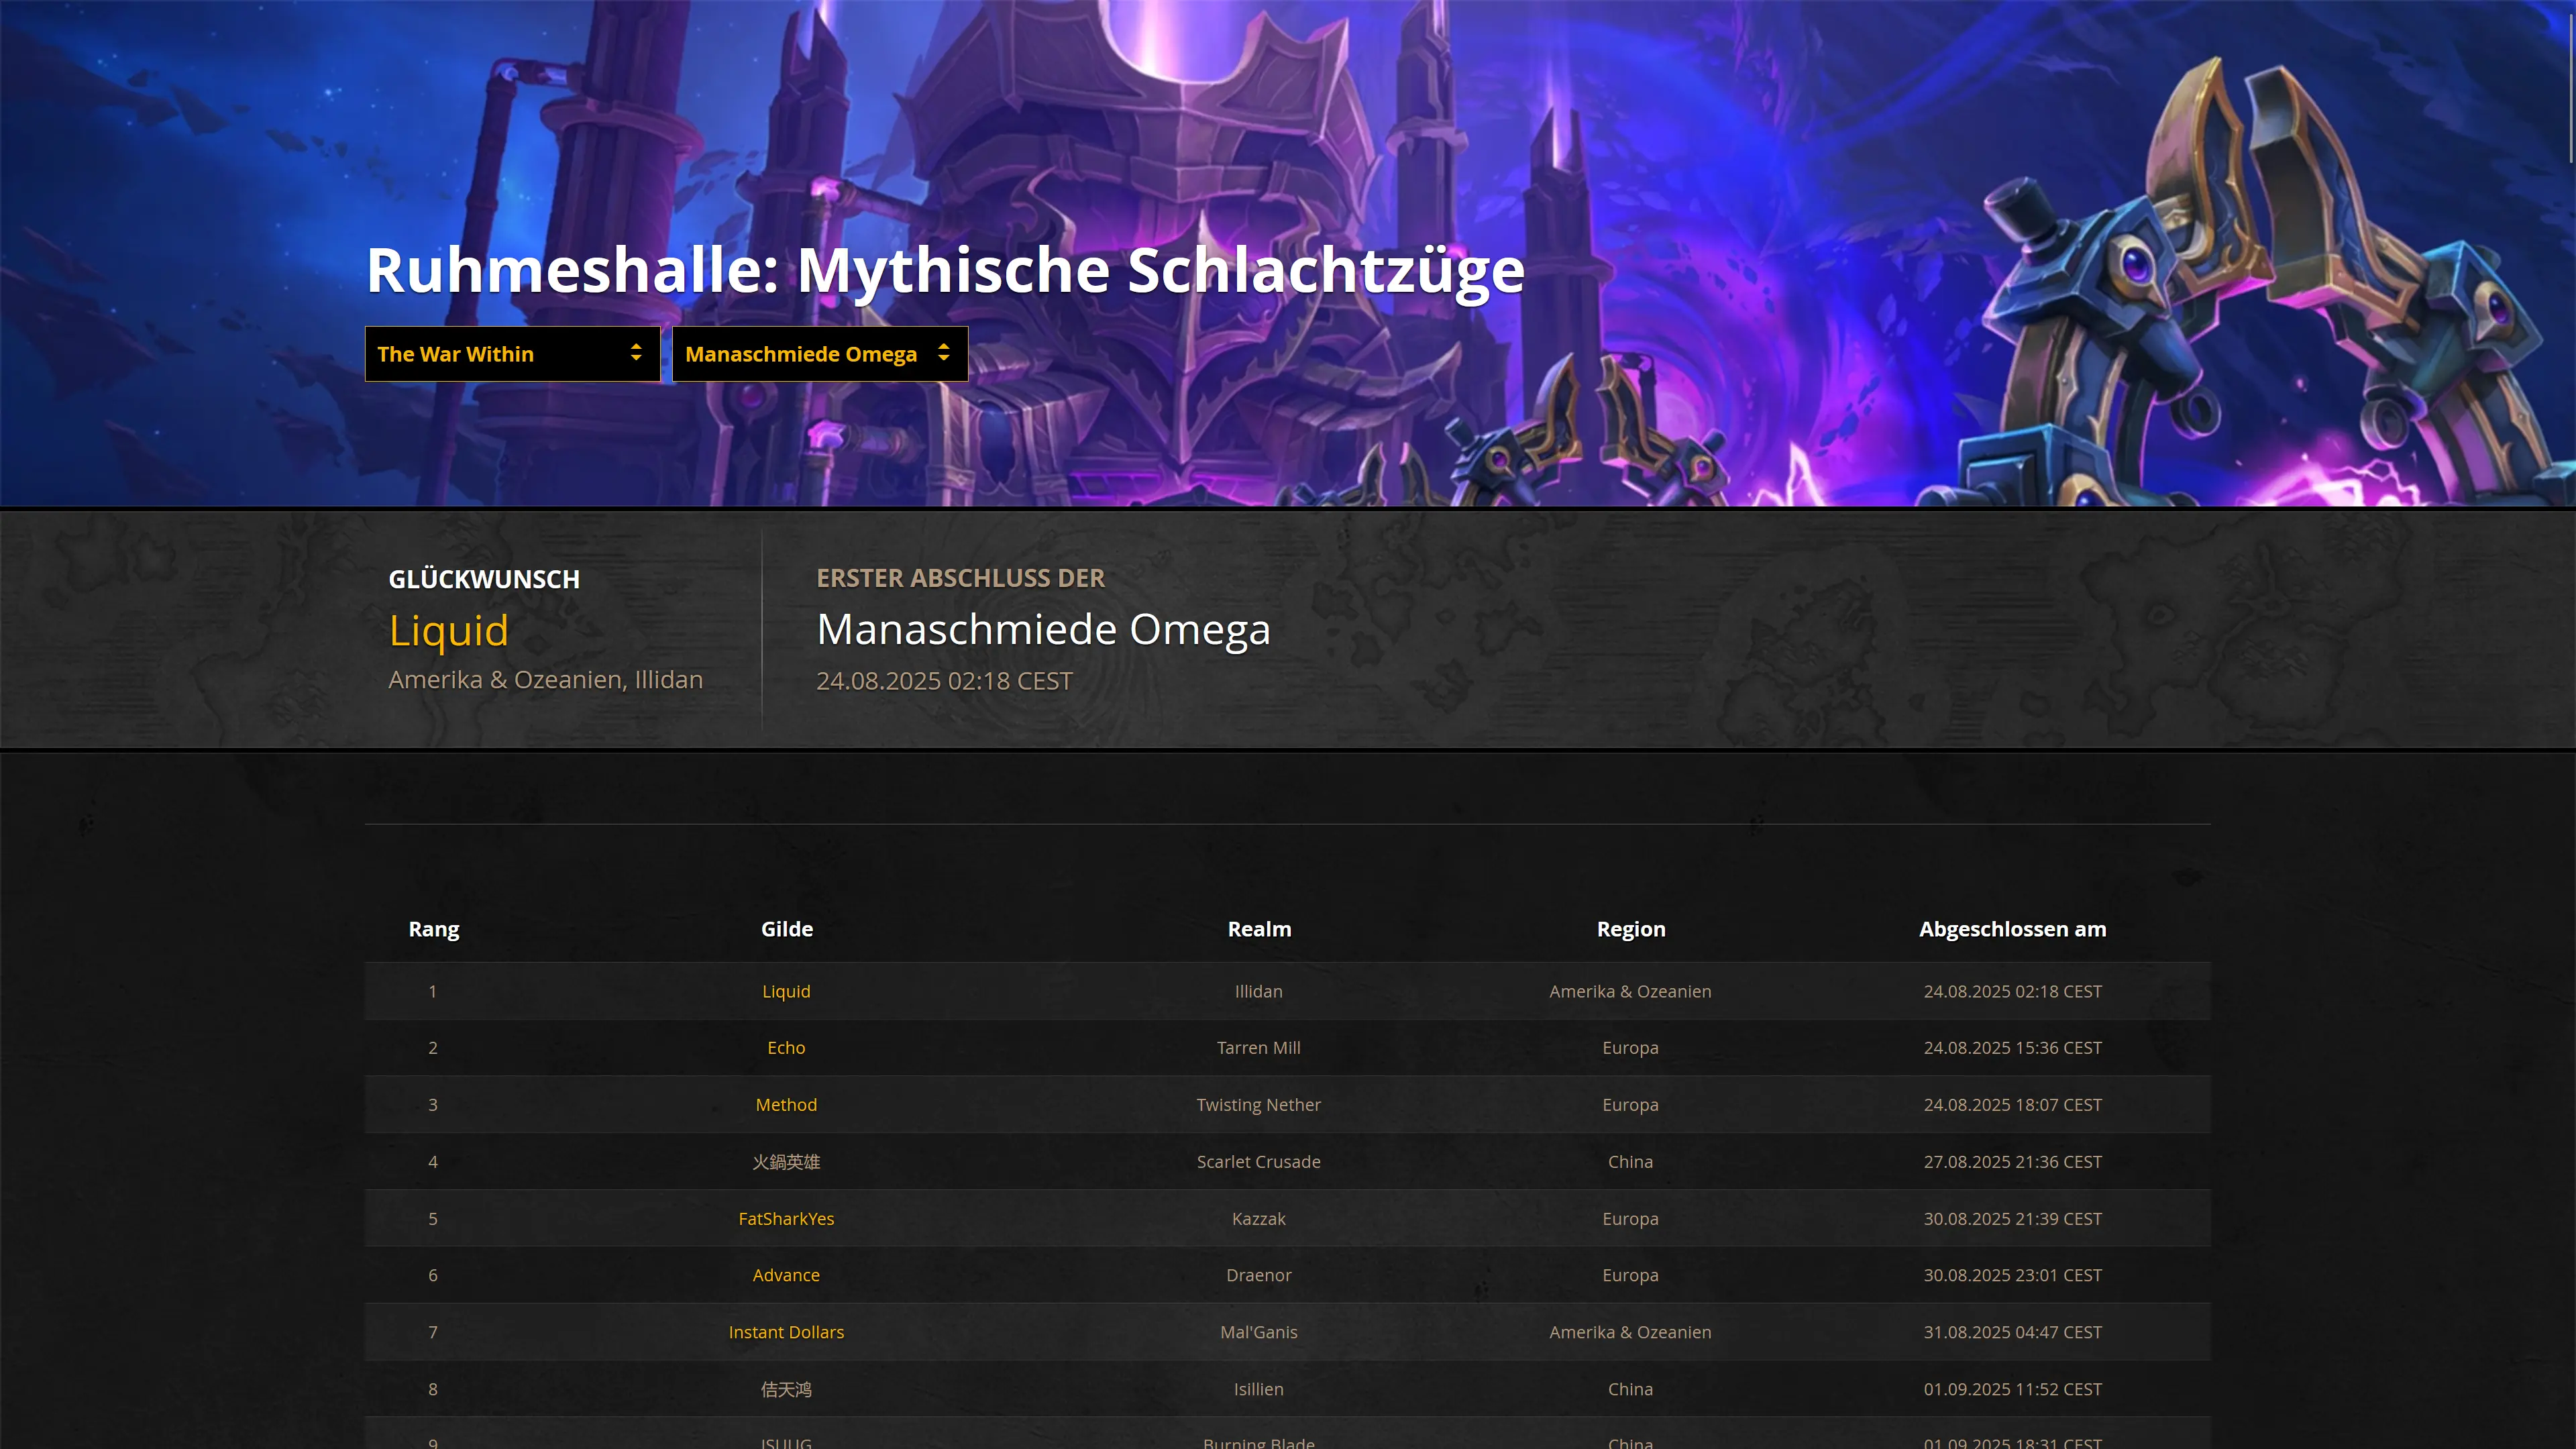
Task: Click arrow icon on The War Within selector
Action: (636, 353)
